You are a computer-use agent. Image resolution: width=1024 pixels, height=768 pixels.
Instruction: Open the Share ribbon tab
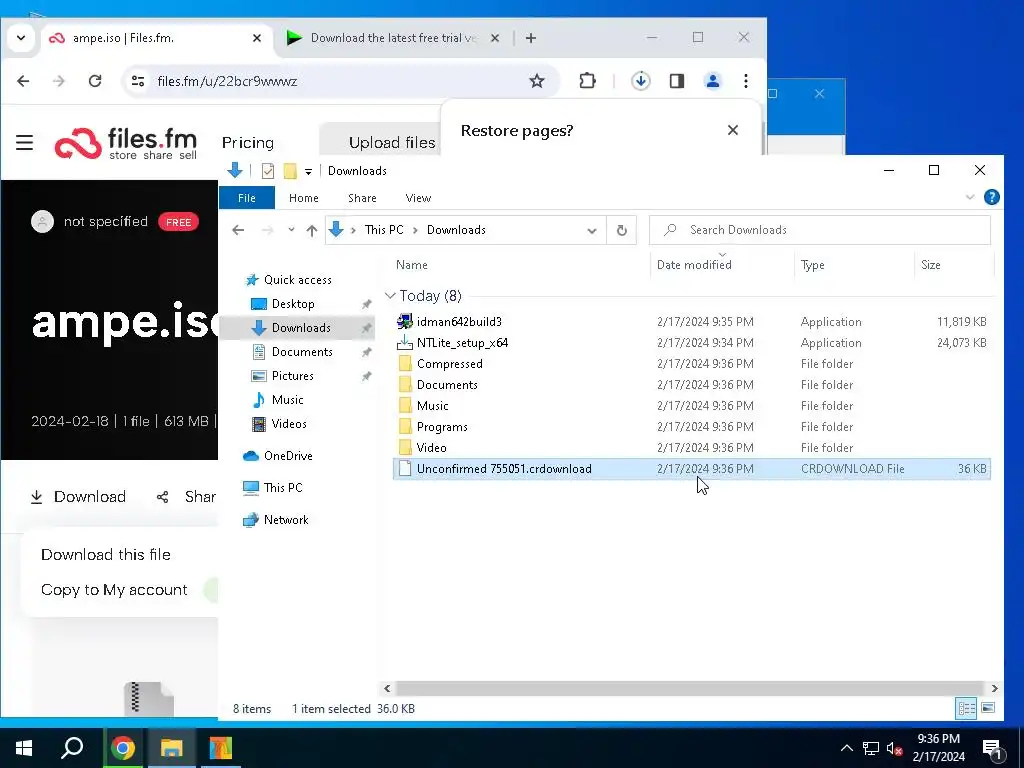[x=362, y=198]
